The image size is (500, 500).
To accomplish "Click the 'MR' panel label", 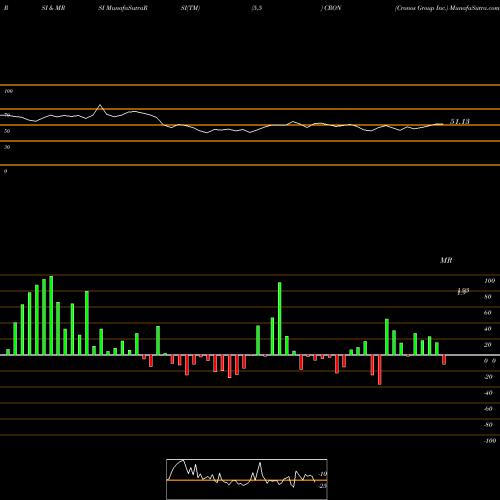I will [446, 260].
